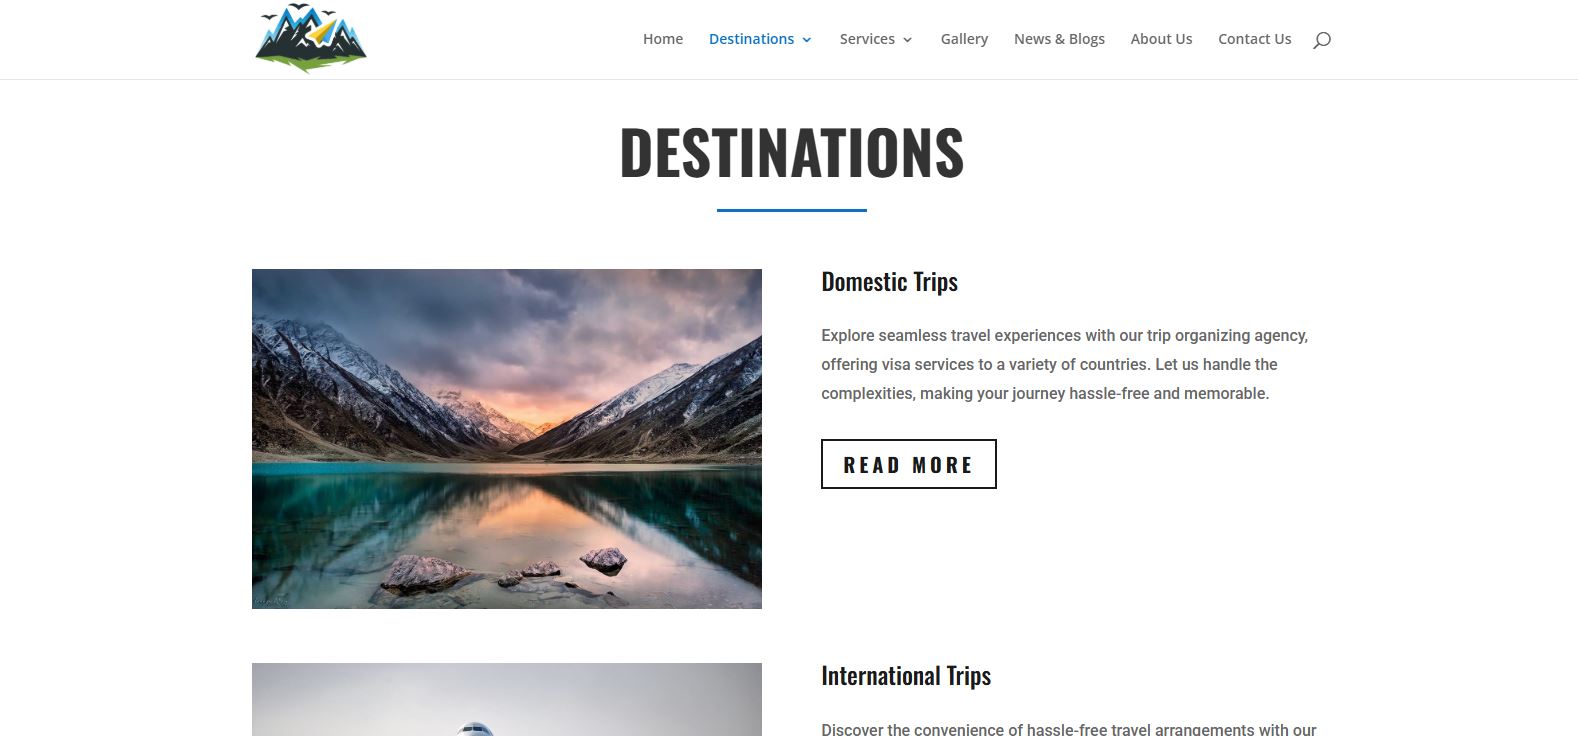Navigate to Contact Us
The width and height of the screenshot is (1578, 736).
point(1254,39)
